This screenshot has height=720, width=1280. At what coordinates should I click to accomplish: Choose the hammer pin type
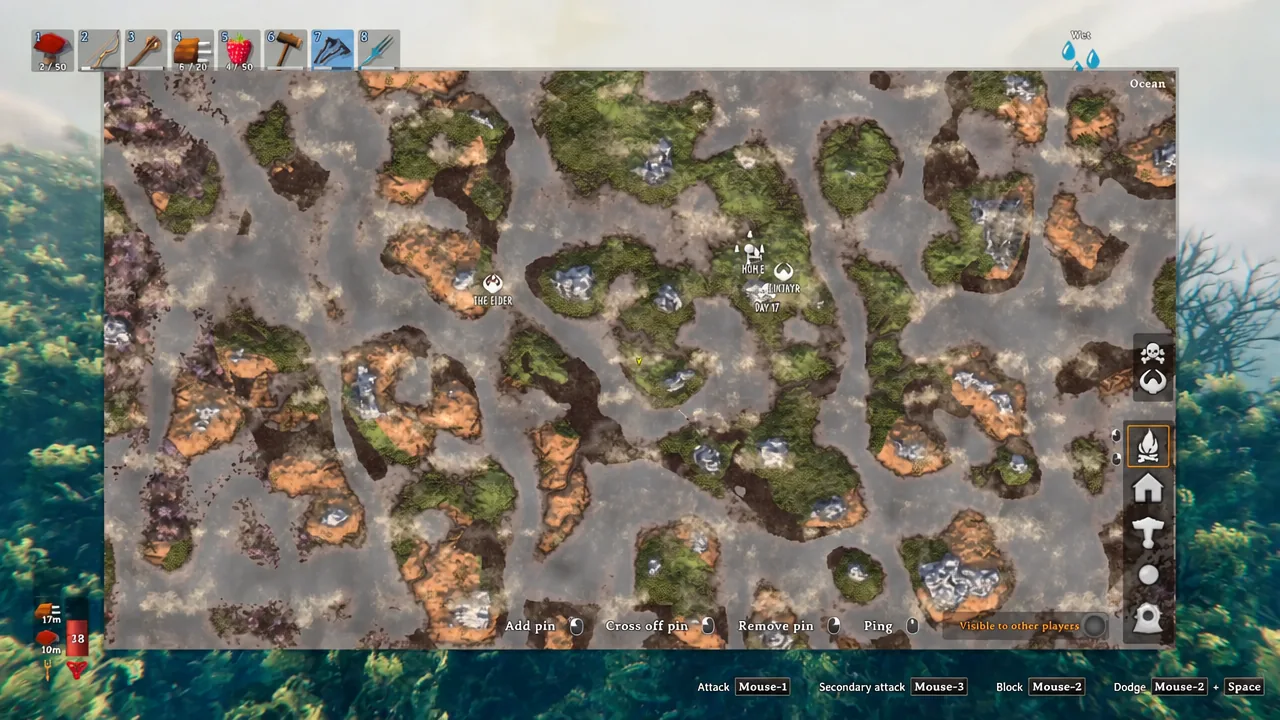coord(1149,532)
